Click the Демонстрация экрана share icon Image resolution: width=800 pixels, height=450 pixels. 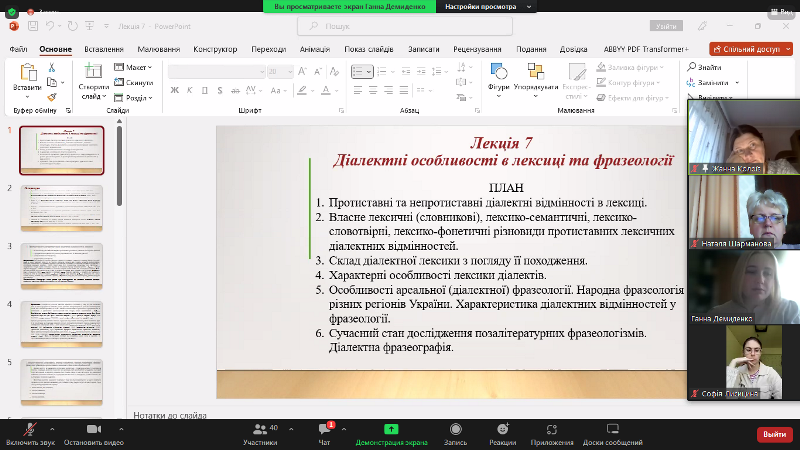pyautogui.click(x=391, y=428)
